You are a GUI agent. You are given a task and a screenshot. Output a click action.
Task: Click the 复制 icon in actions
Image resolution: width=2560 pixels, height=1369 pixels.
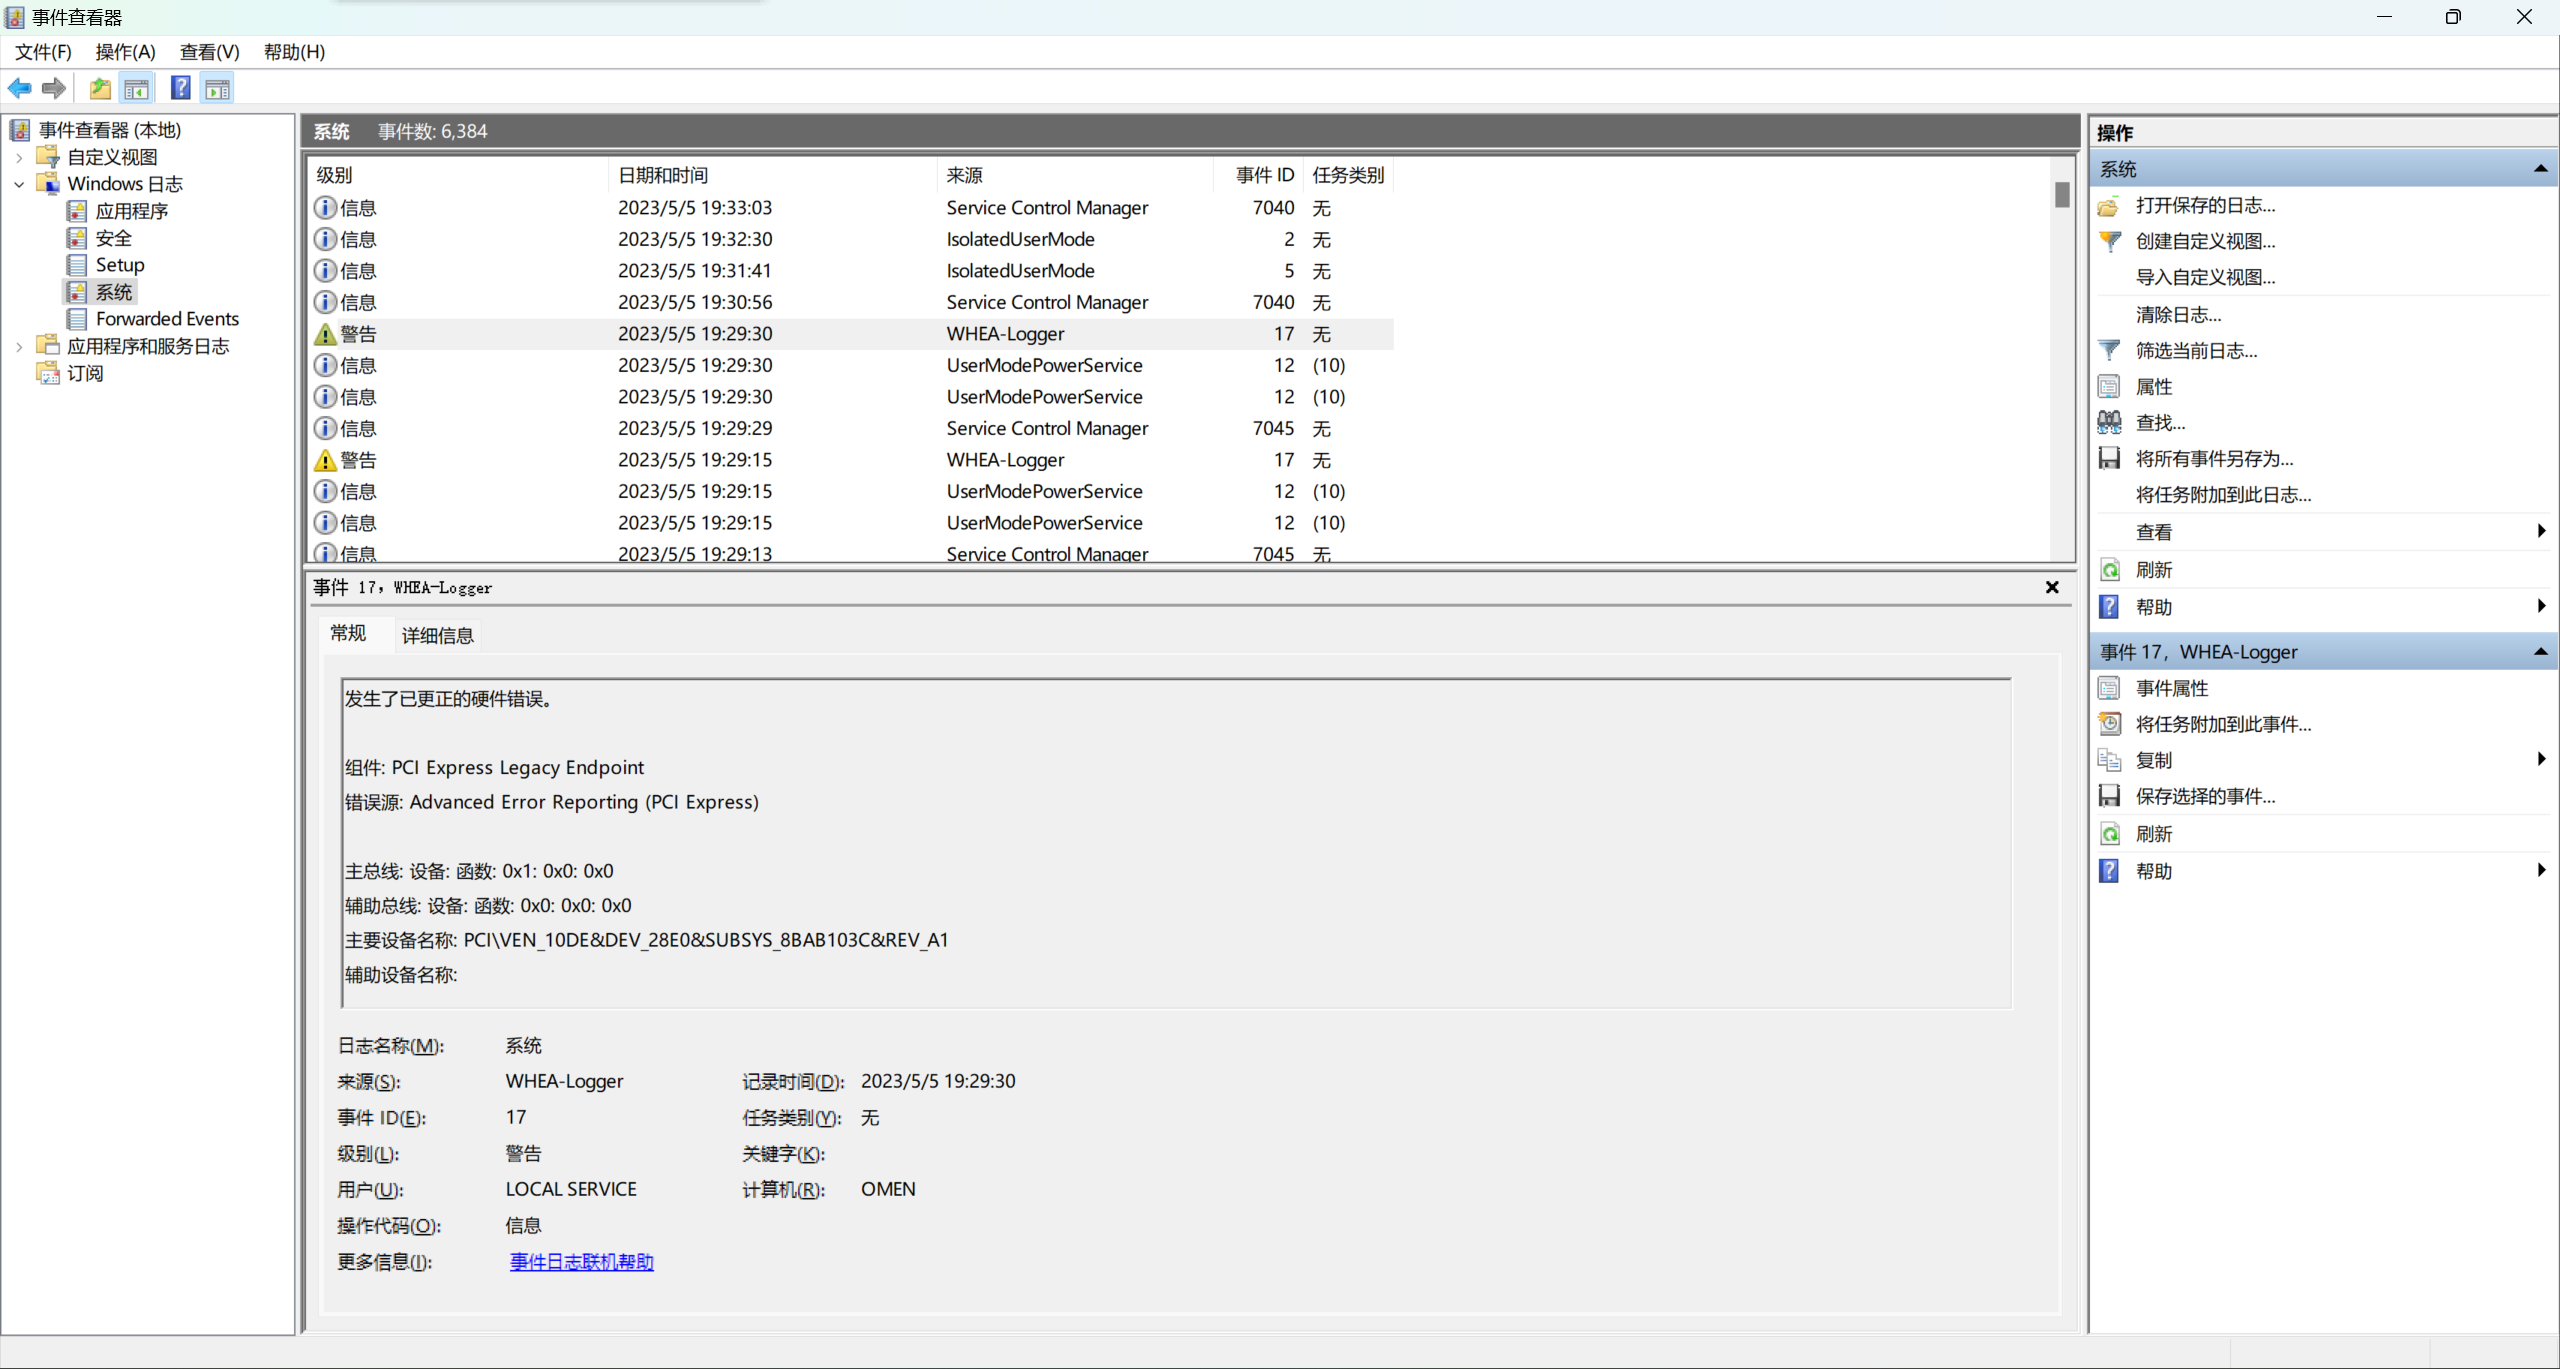coord(2109,760)
